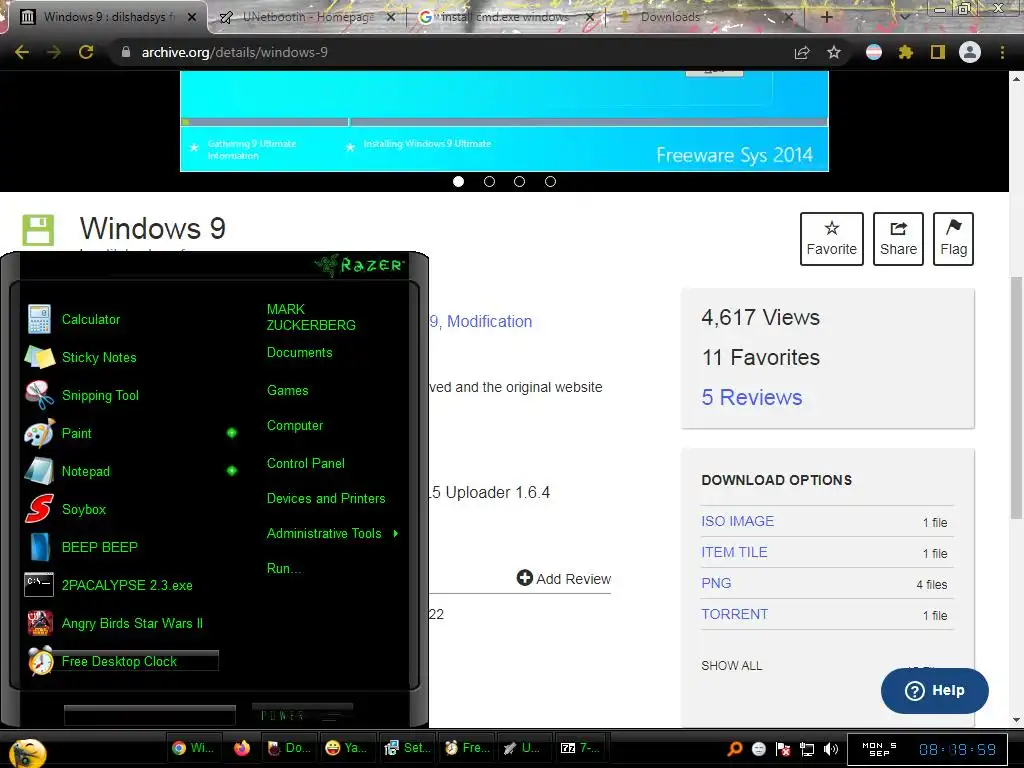Open Free Desktop Clock

click(x=123, y=661)
